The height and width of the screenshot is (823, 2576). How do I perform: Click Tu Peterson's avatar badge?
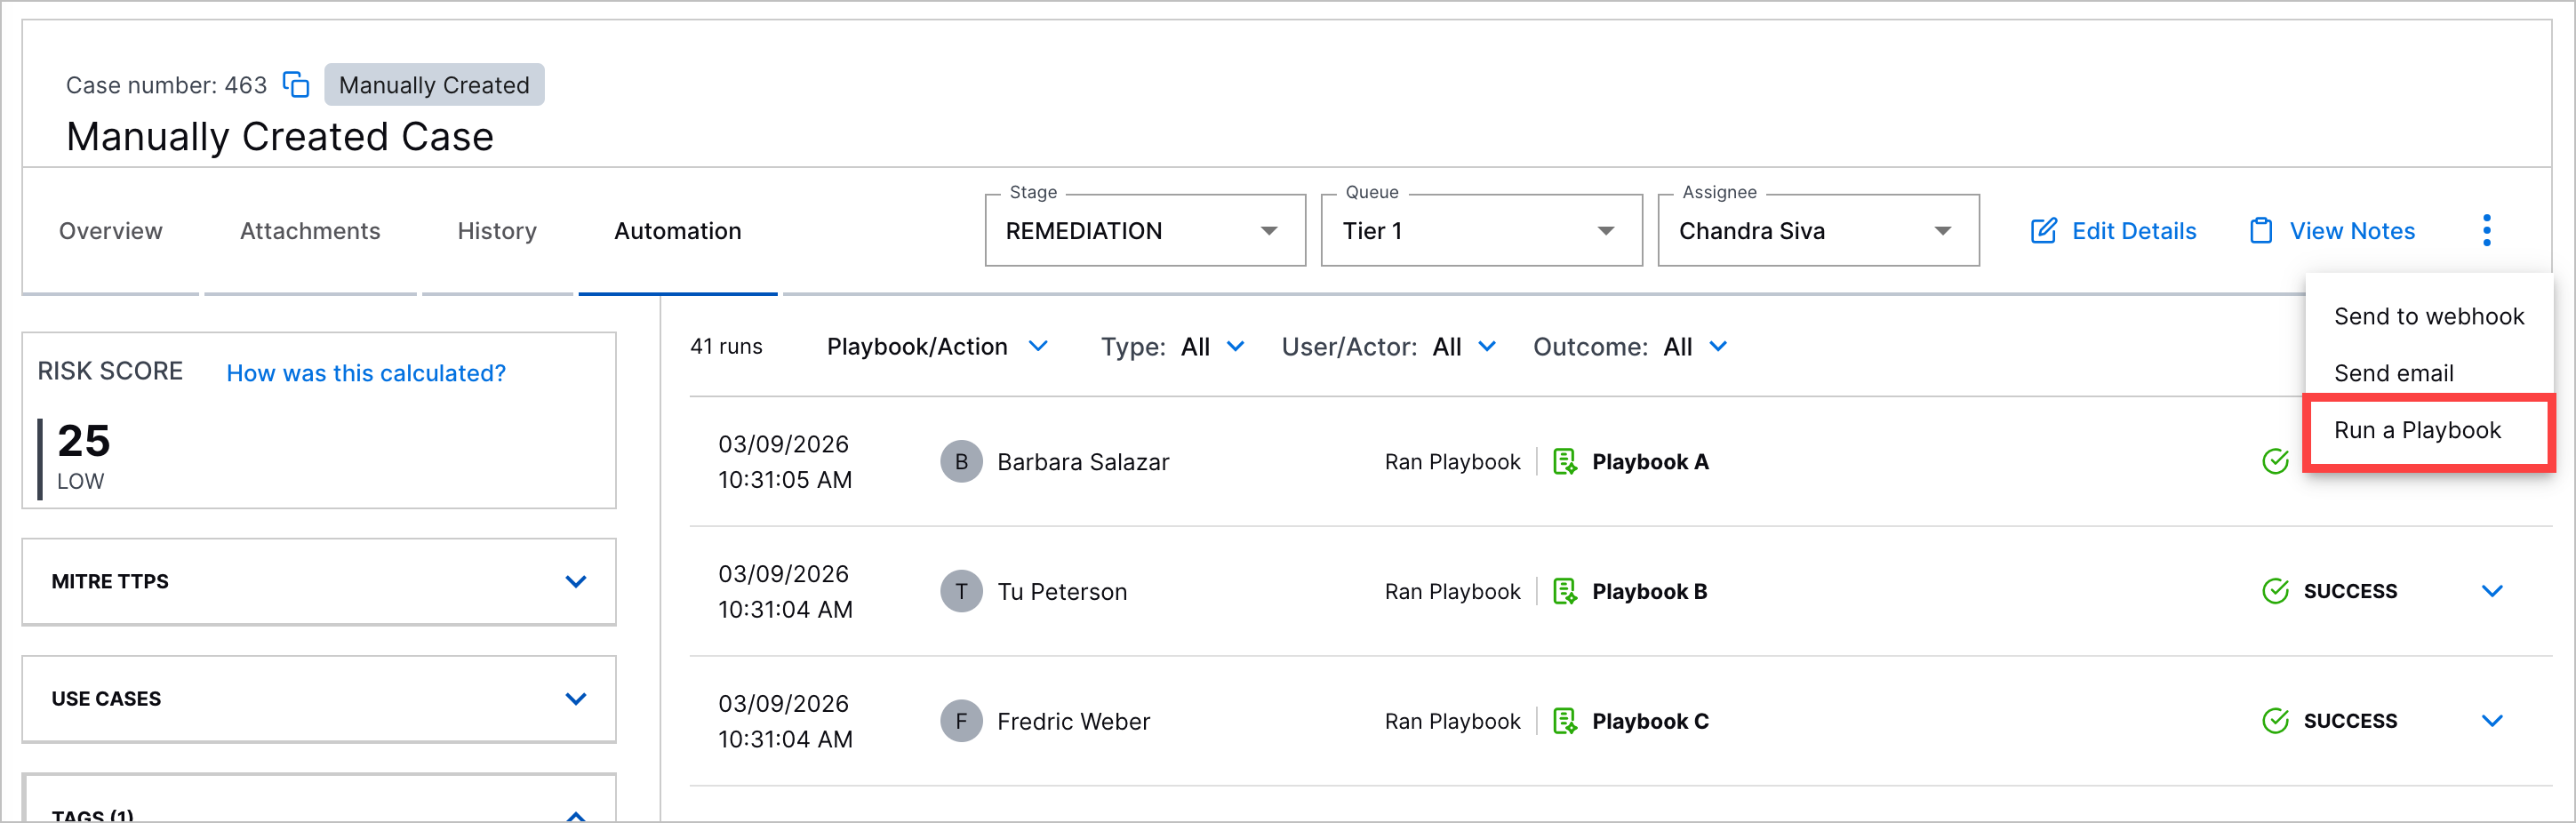click(960, 592)
